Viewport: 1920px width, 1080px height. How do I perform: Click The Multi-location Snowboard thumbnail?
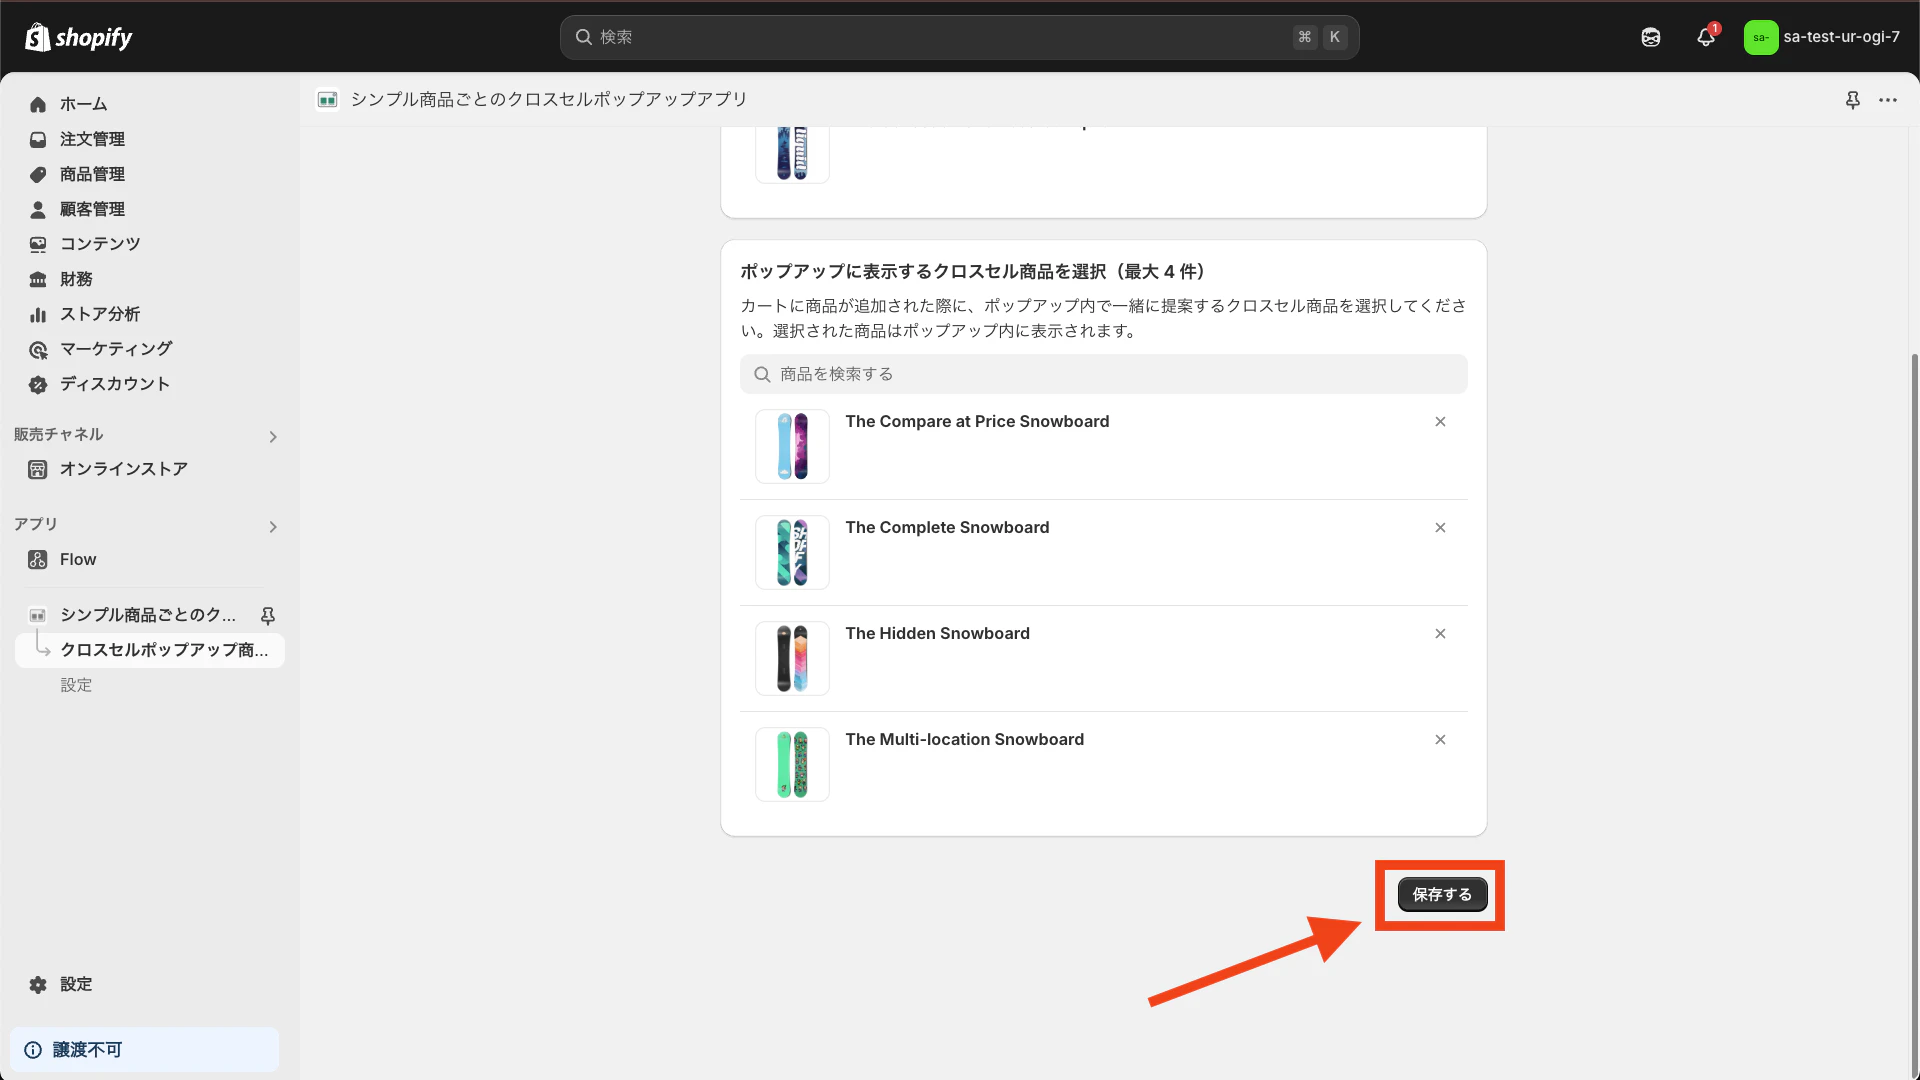pos(792,764)
